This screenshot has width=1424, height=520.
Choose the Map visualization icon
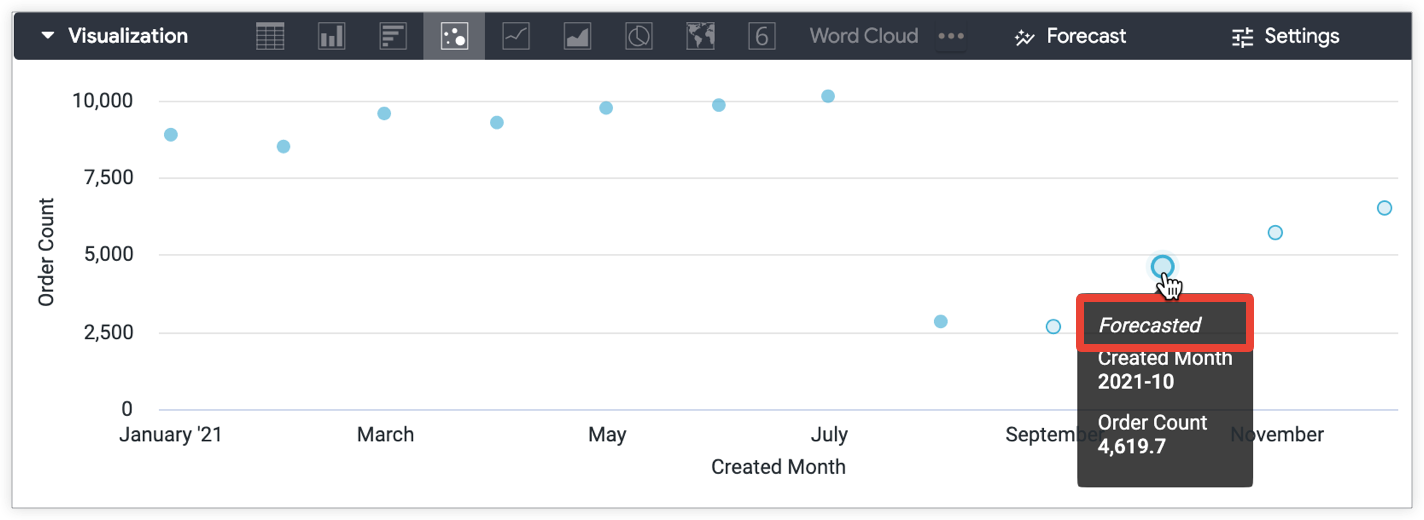pyautogui.click(x=700, y=37)
